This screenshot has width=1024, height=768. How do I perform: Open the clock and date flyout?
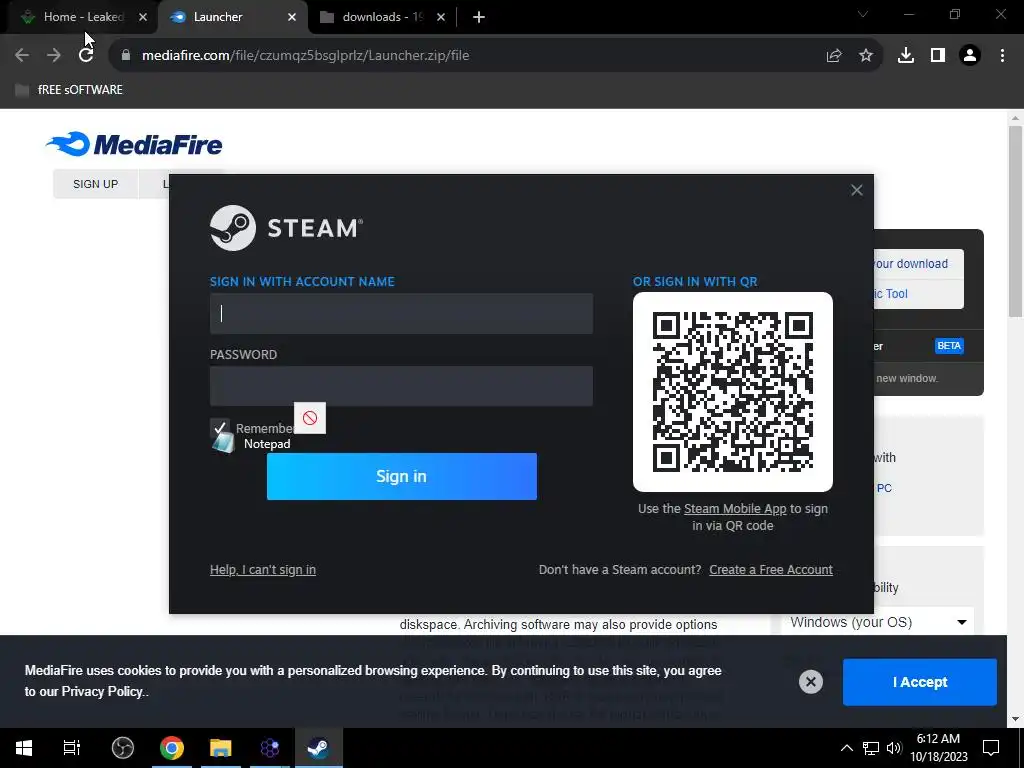(x=939, y=748)
